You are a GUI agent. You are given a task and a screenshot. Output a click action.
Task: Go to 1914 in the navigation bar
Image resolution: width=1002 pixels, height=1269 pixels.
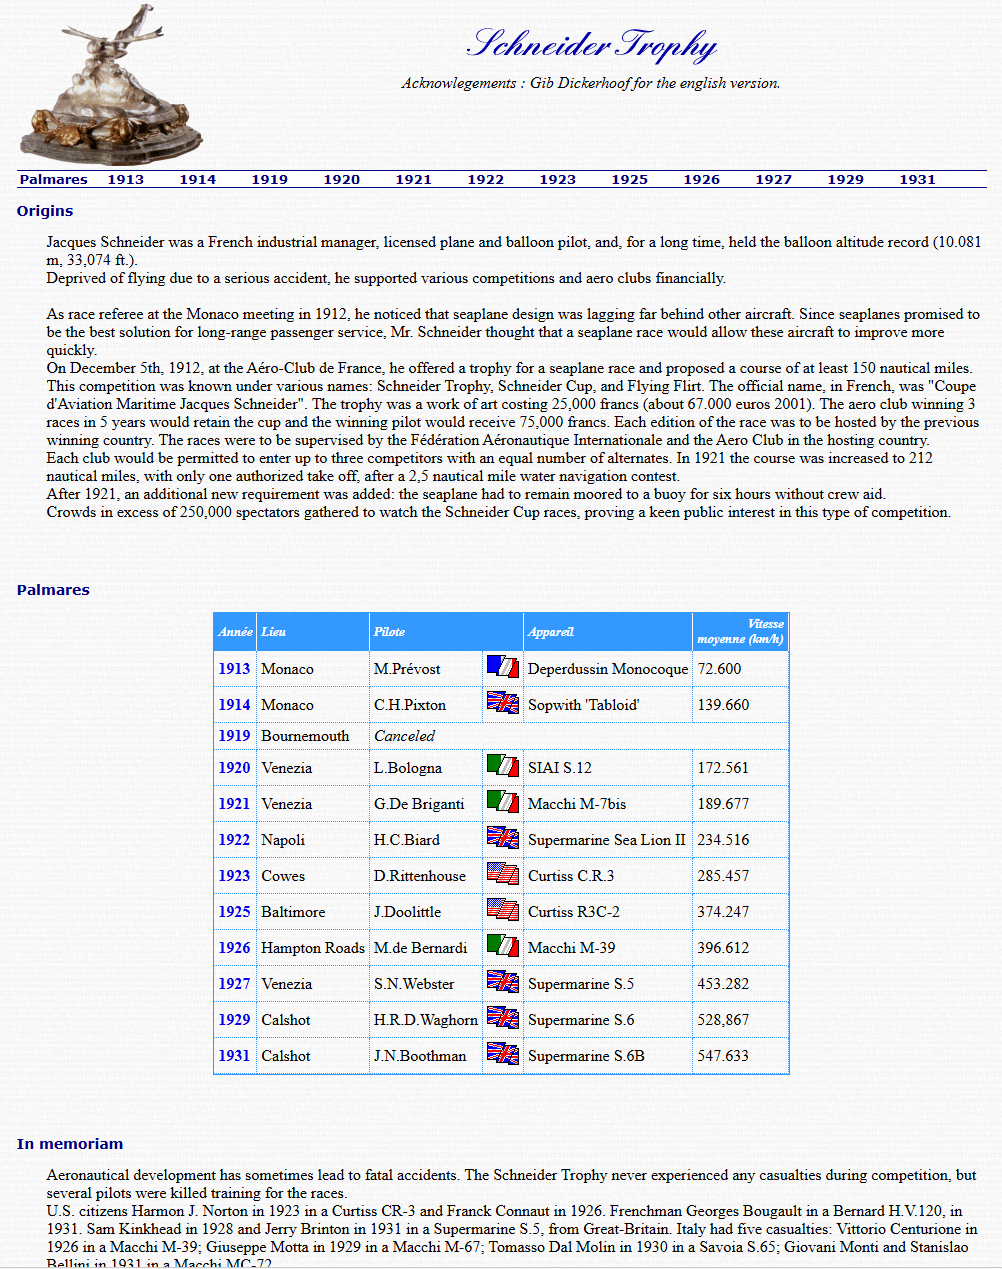click(198, 180)
